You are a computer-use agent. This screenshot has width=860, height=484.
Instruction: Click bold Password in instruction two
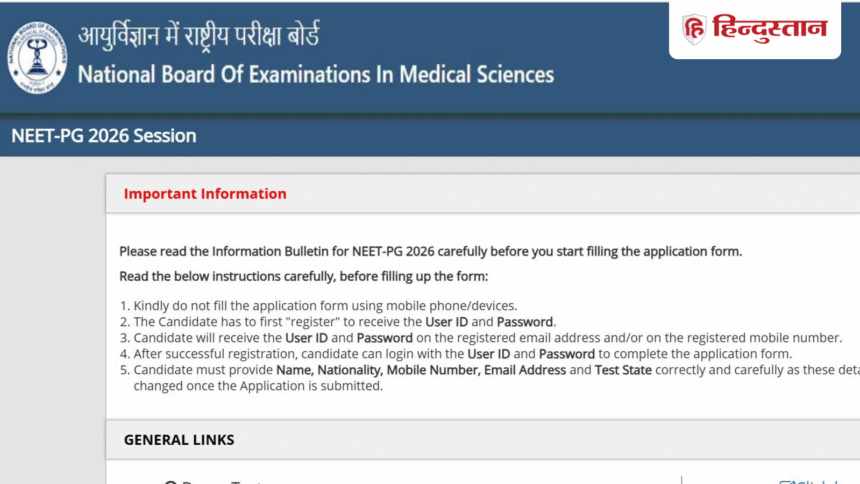[x=524, y=322]
